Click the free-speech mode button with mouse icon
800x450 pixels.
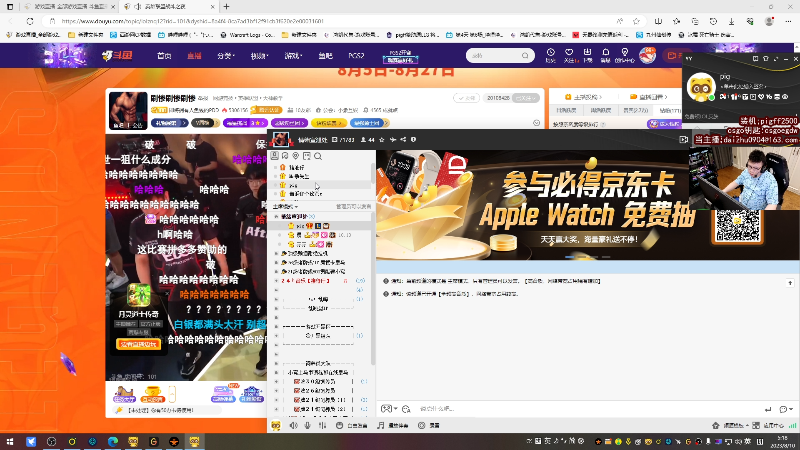(352, 425)
